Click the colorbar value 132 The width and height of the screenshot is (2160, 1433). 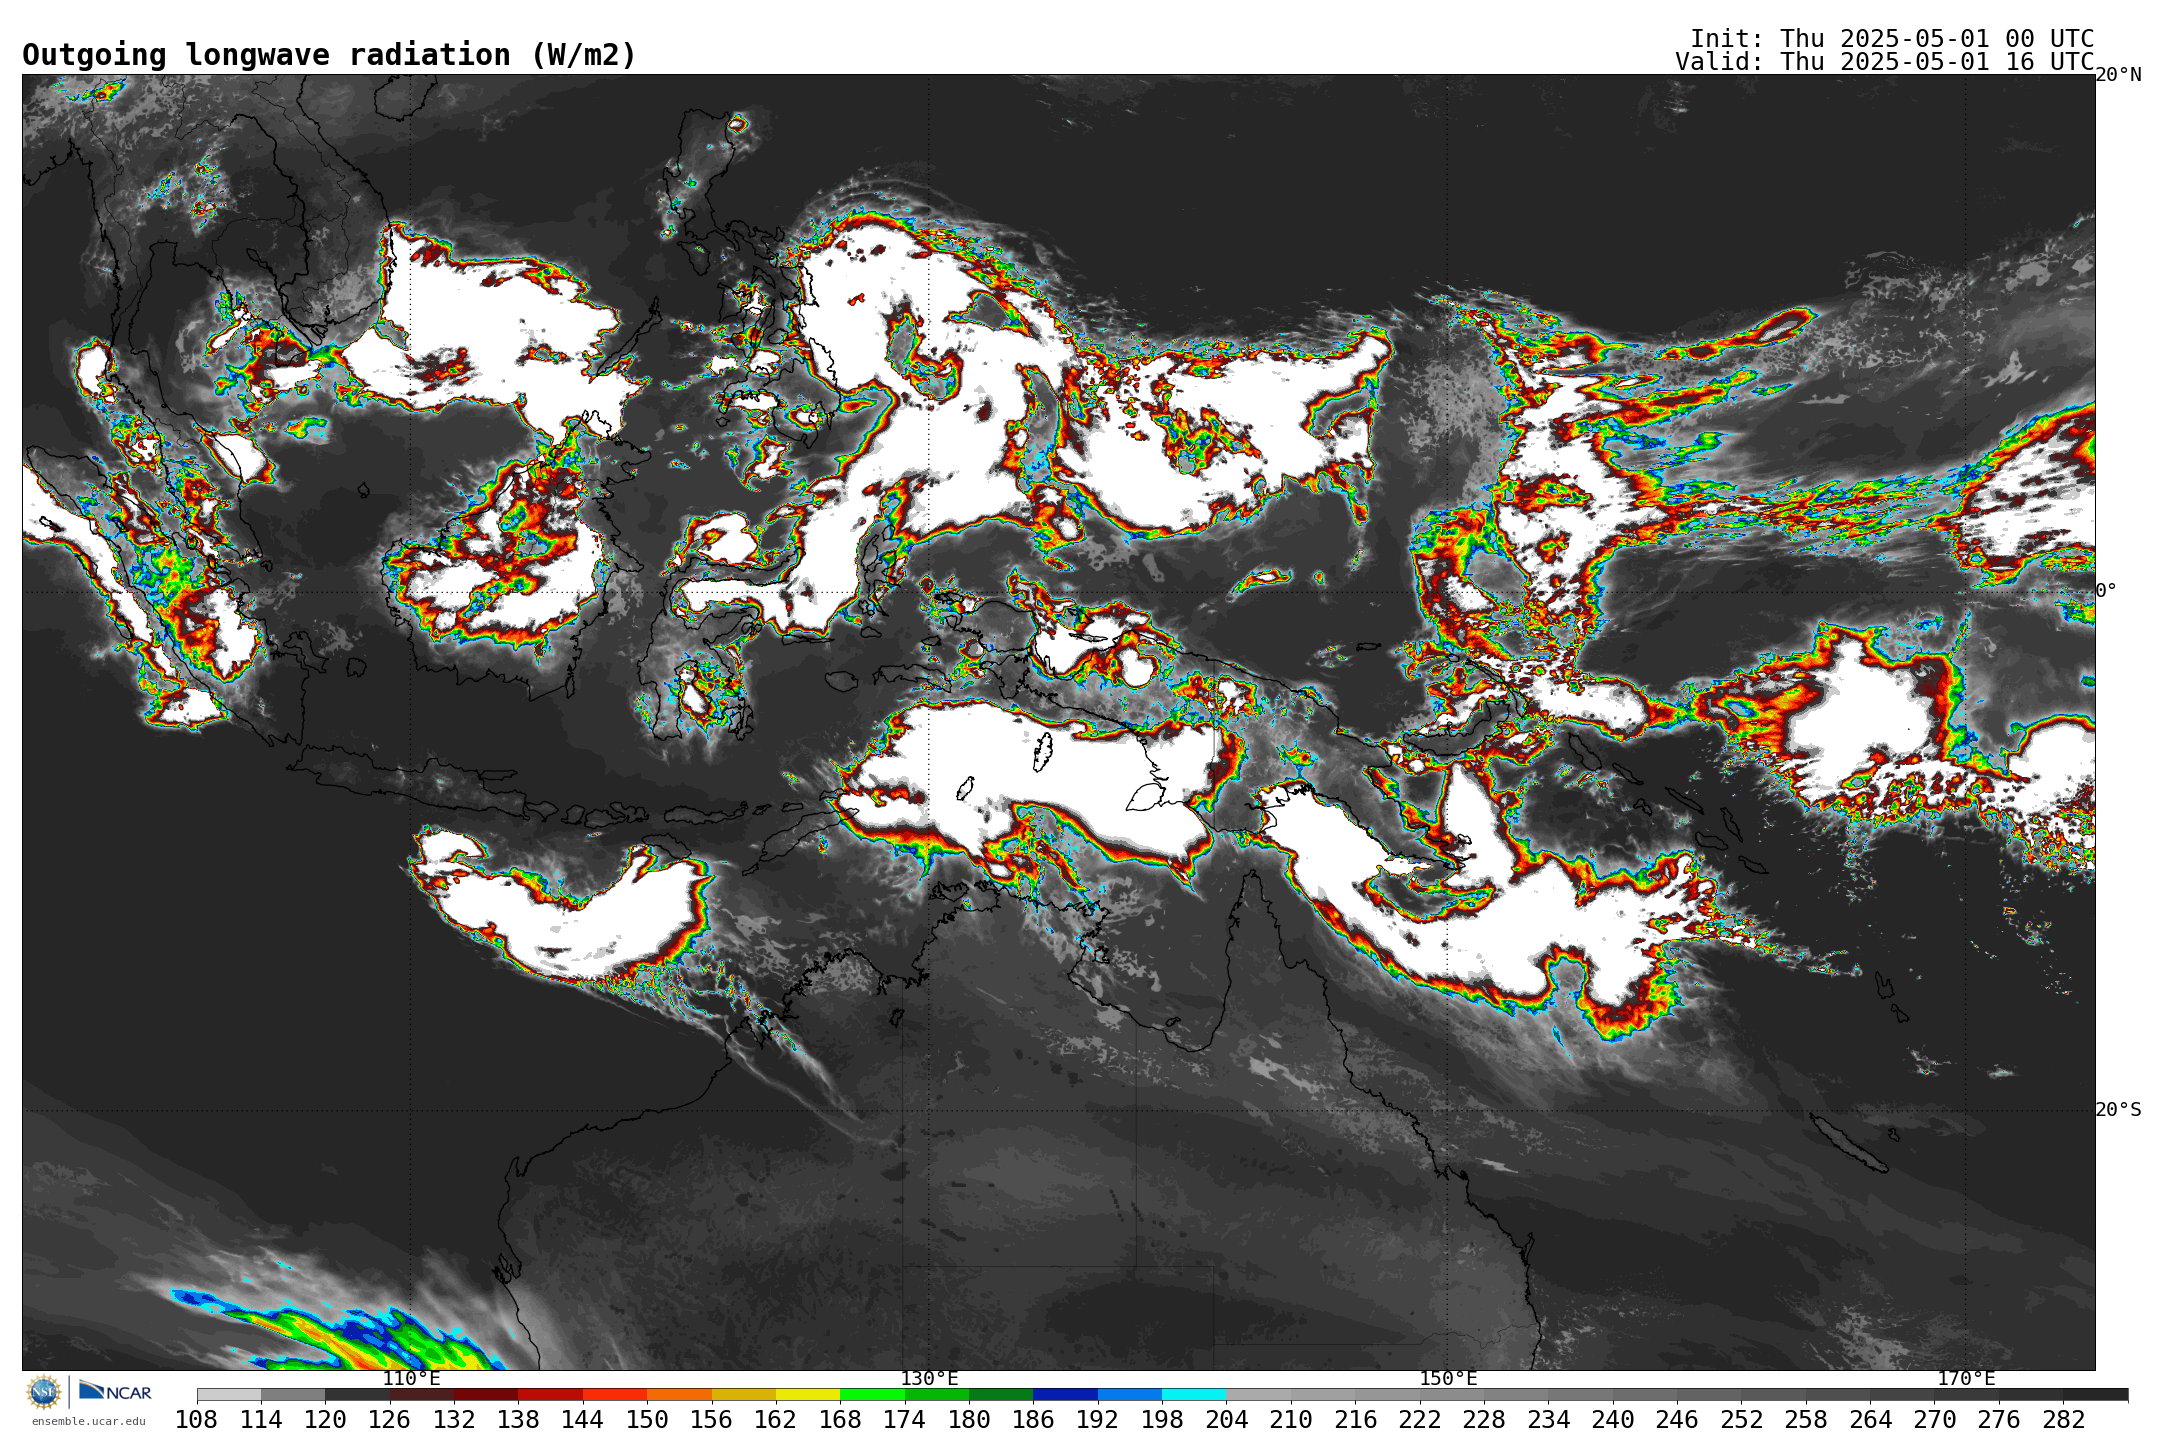(454, 1419)
